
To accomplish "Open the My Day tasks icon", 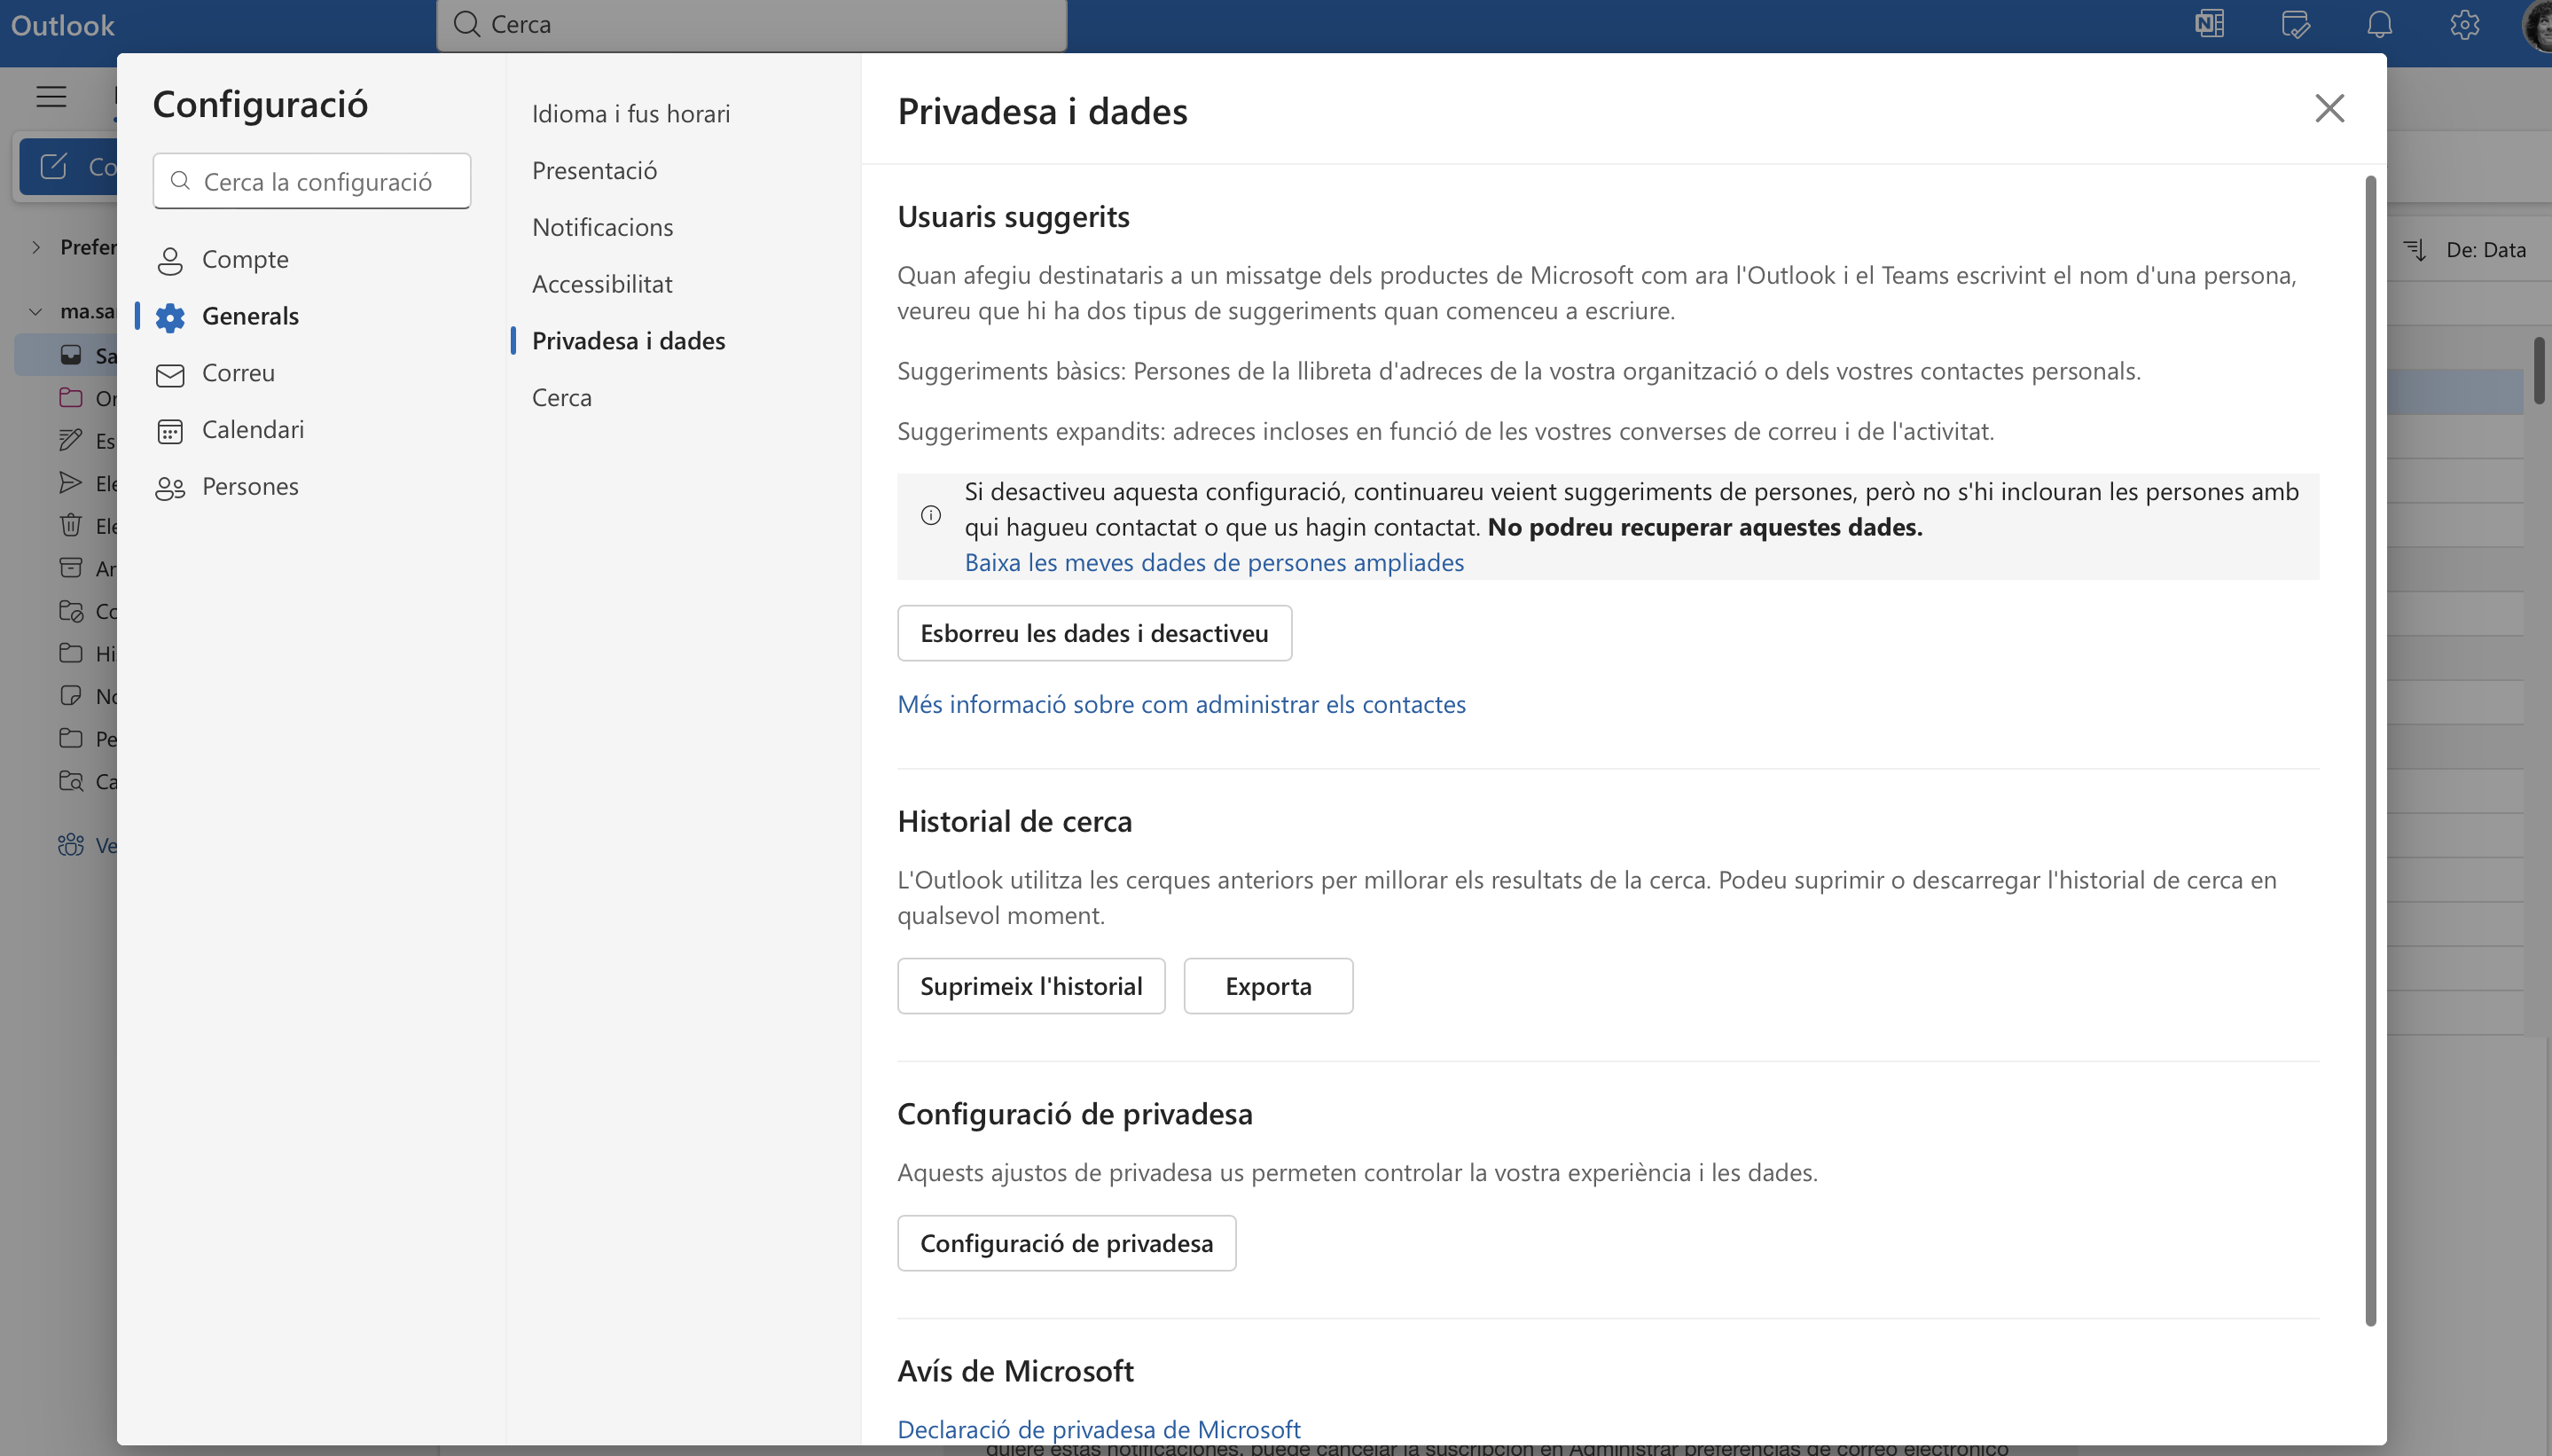I will tap(2295, 24).
